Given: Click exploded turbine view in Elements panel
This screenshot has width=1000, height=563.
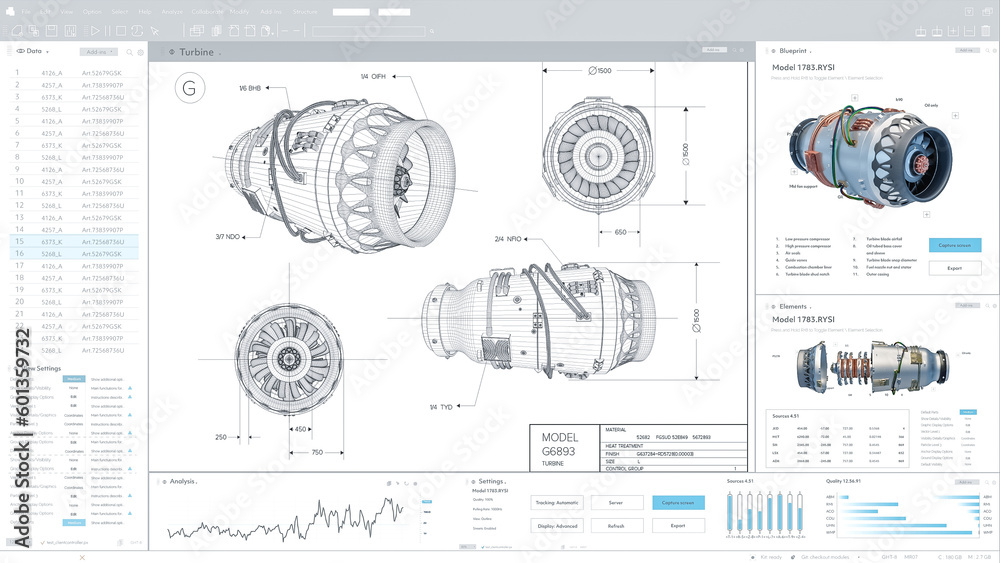Looking at the screenshot, I should 872,368.
